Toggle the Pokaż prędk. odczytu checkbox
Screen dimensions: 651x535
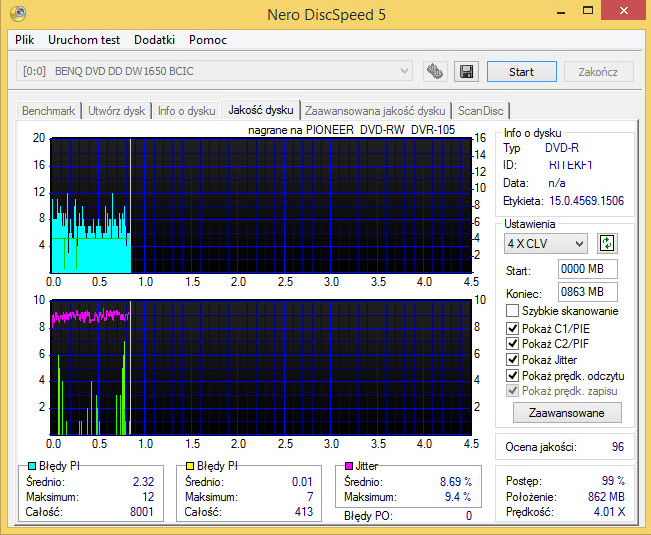click(512, 375)
